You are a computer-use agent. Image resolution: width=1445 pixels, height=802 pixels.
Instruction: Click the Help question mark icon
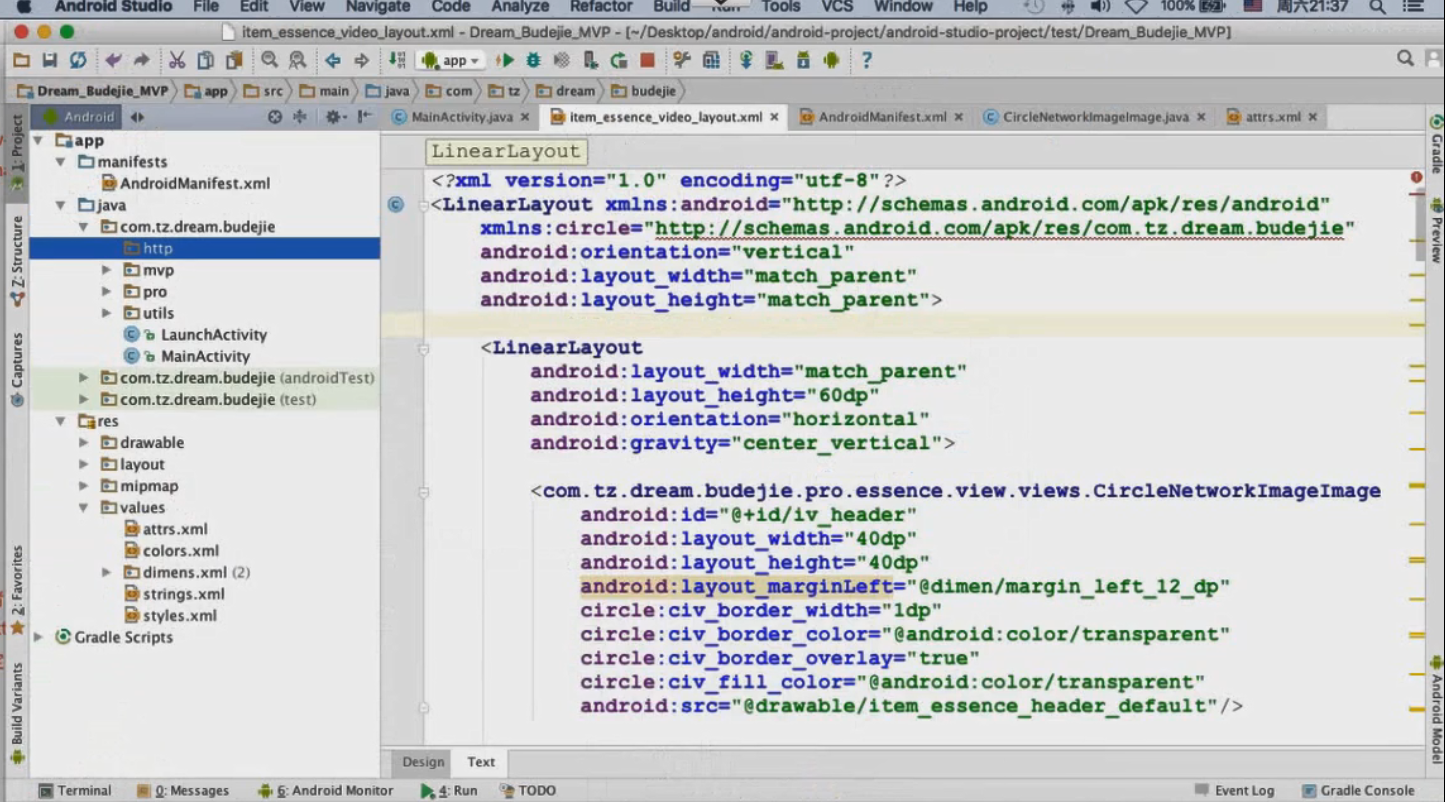coord(866,61)
